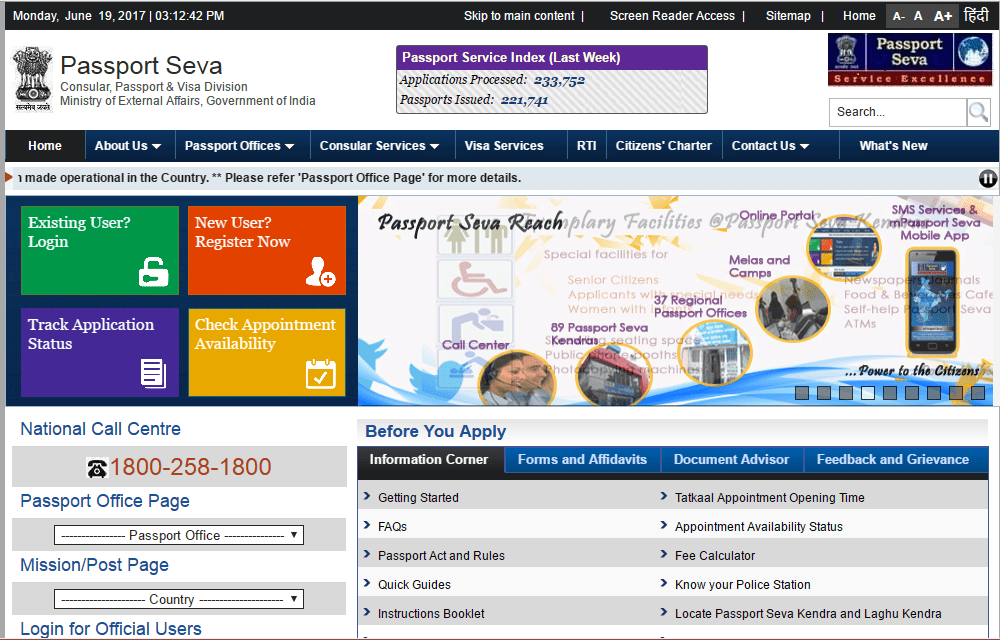Click the New User Register Now icon
The height and width of the screenshot is (640, 1000).
(322, 272)
